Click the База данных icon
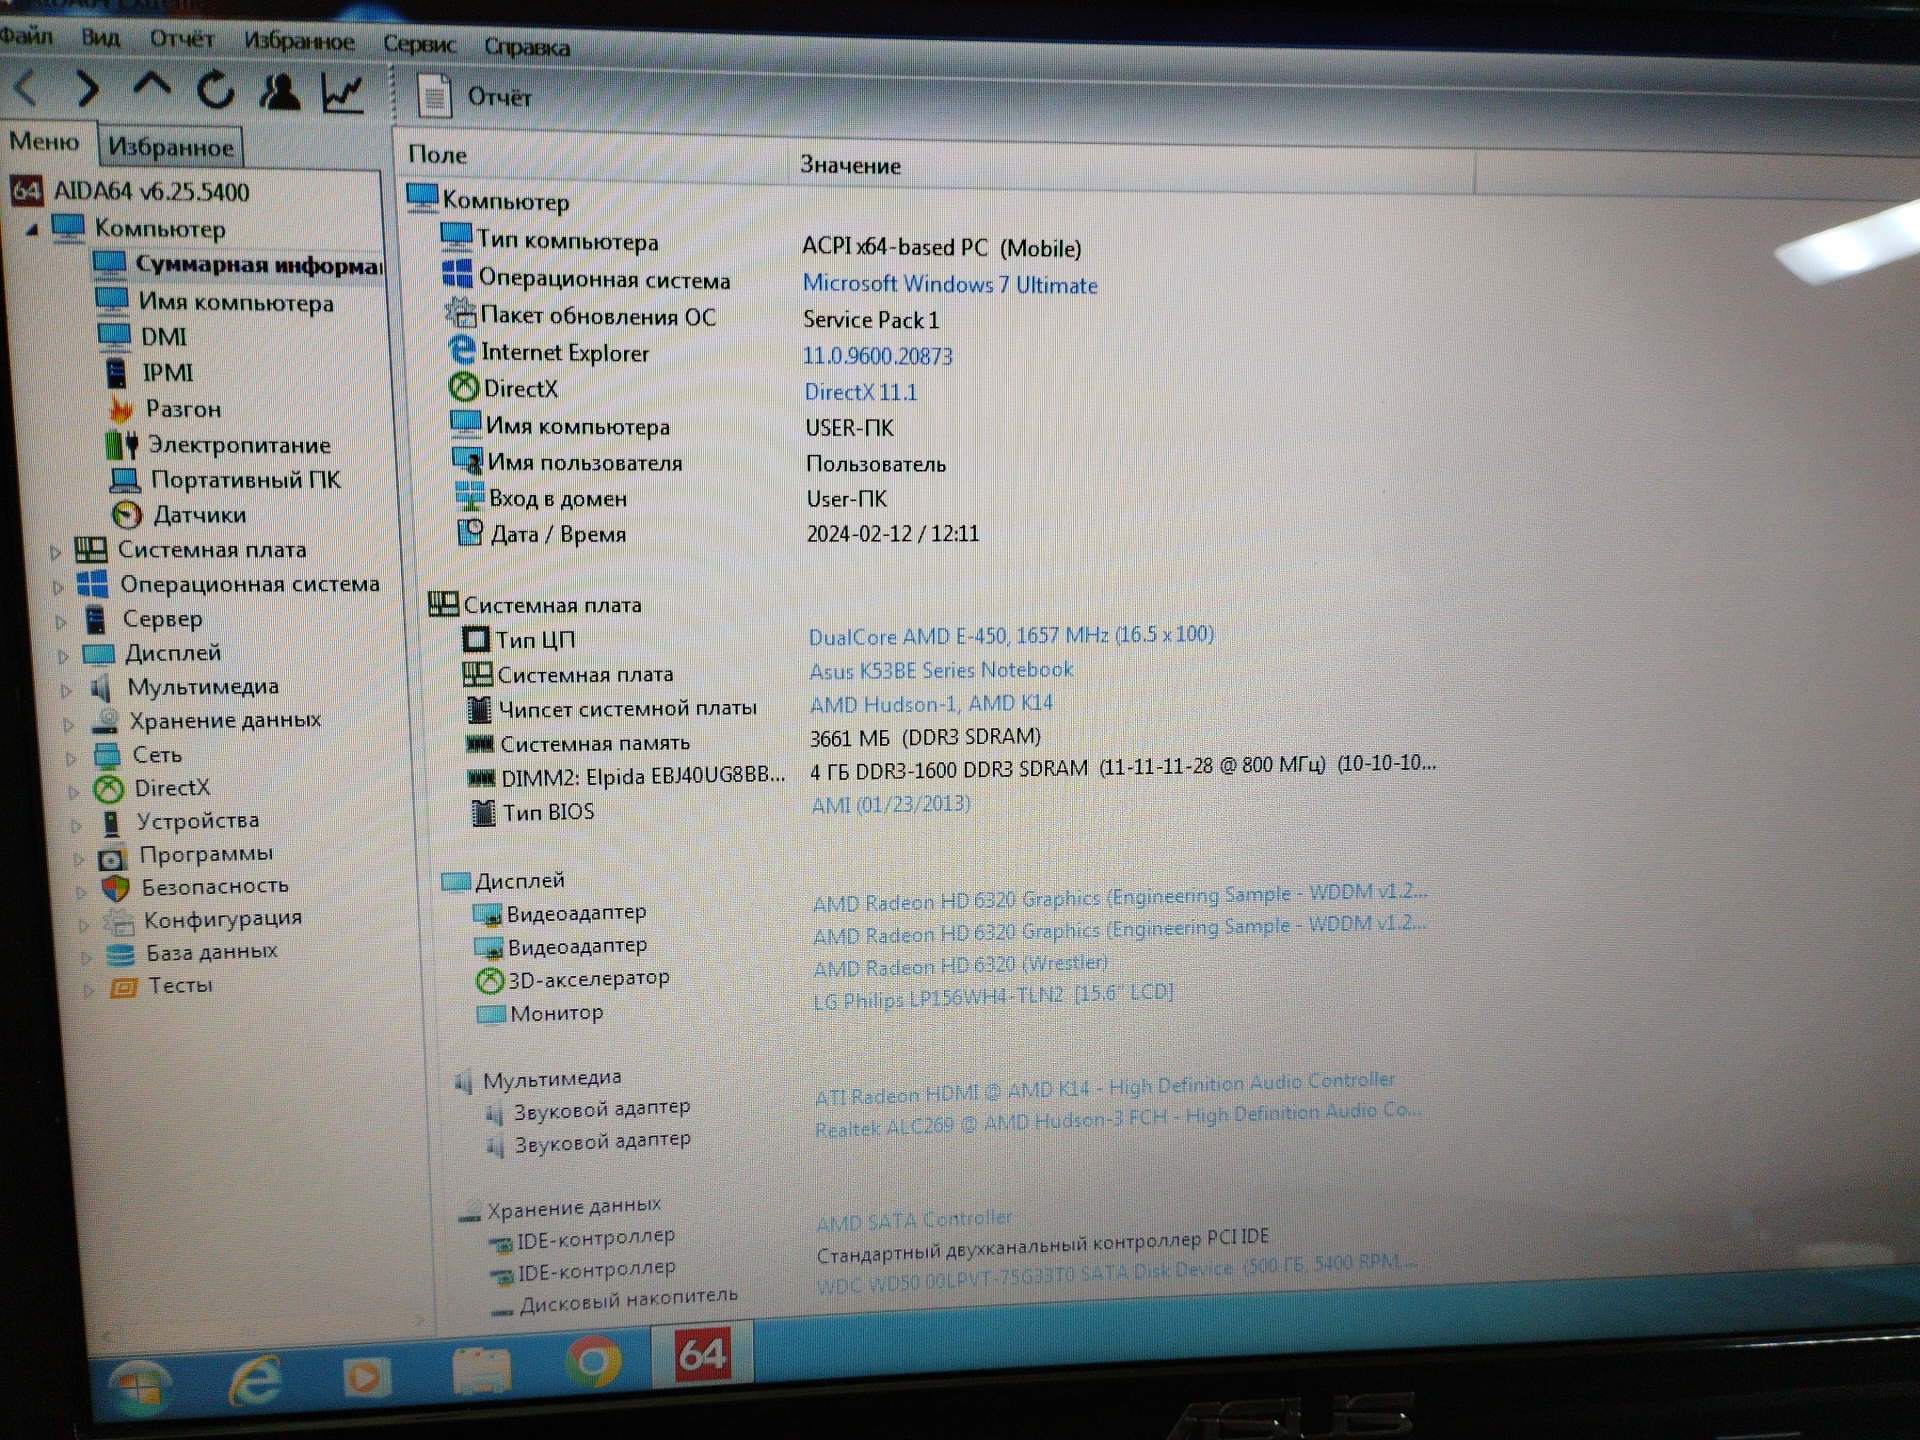1920x1440 pixels. click(121, 954)
